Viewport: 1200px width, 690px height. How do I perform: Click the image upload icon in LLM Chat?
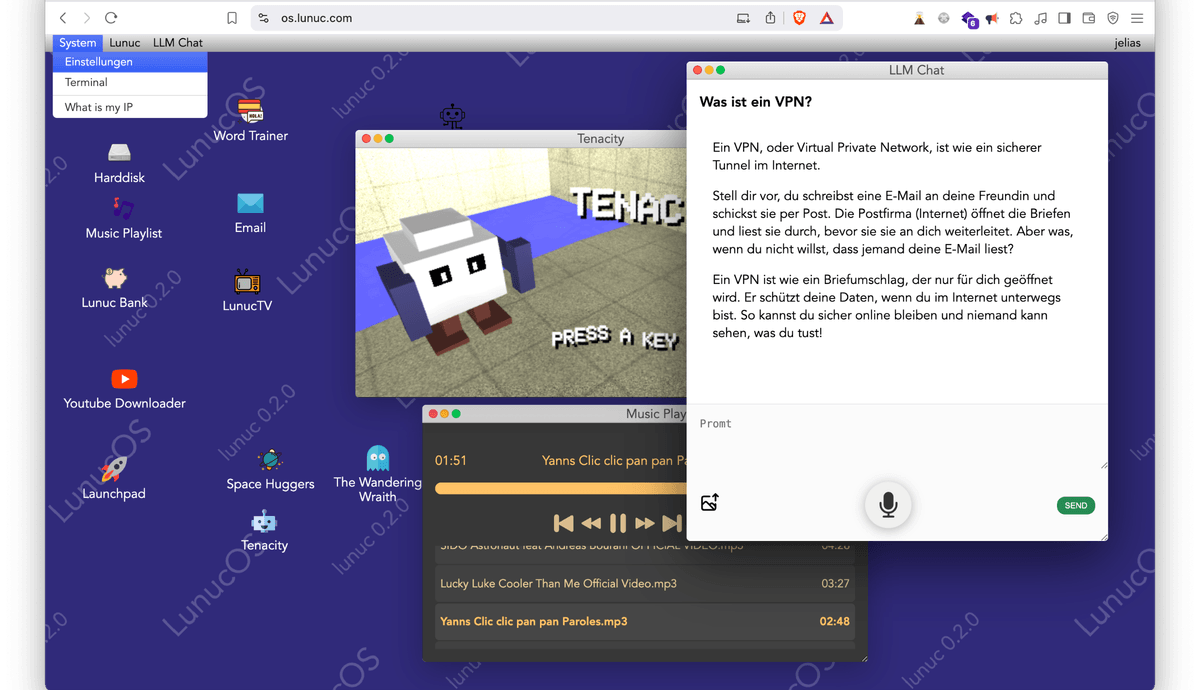click(710, 503)
